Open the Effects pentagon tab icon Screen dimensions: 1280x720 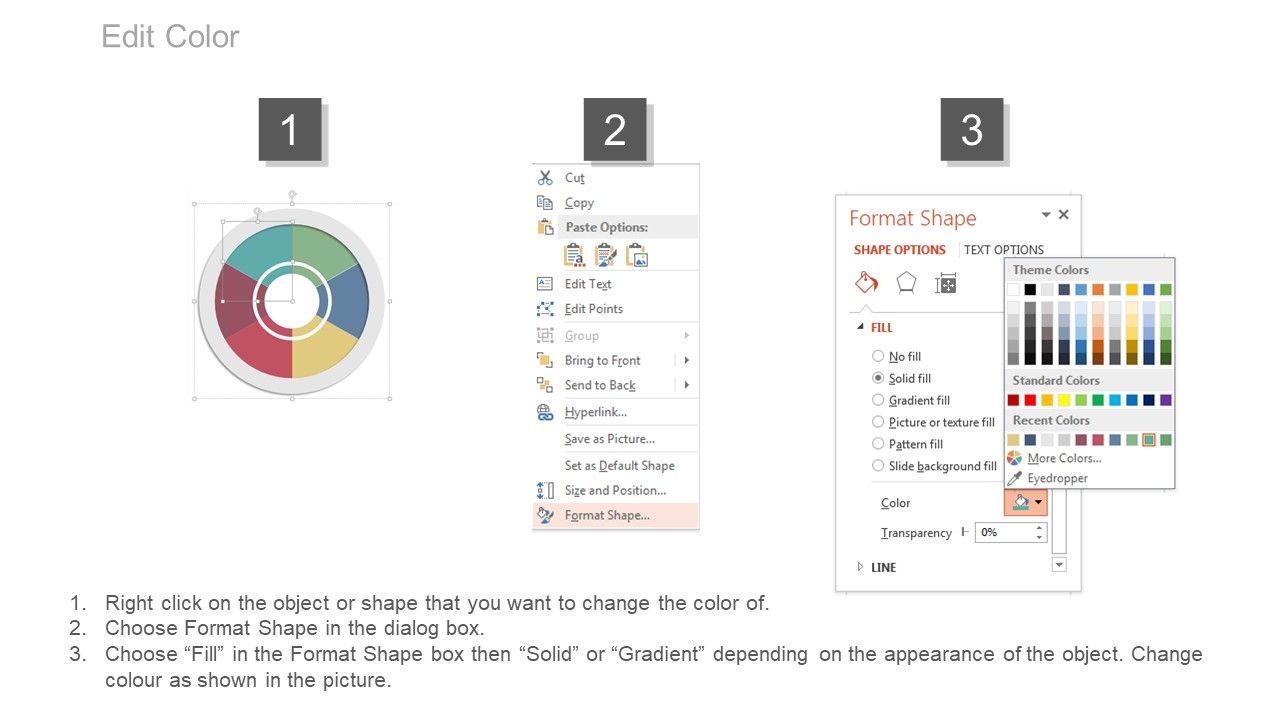click(906, 283)
